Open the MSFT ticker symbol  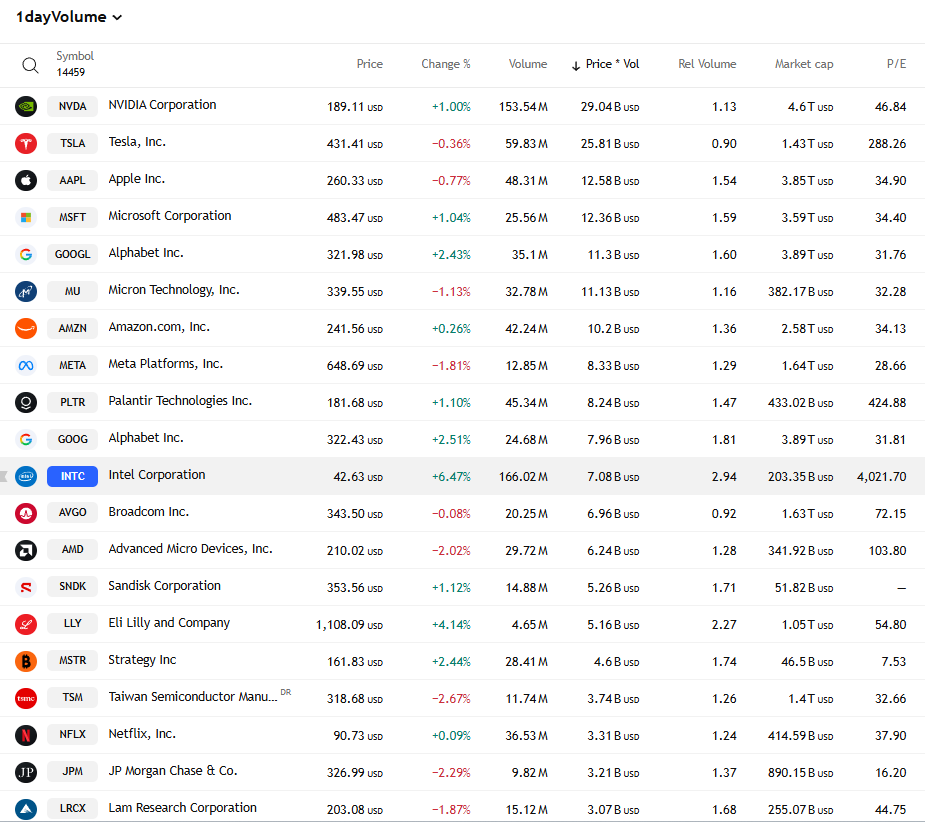[73, 217]
